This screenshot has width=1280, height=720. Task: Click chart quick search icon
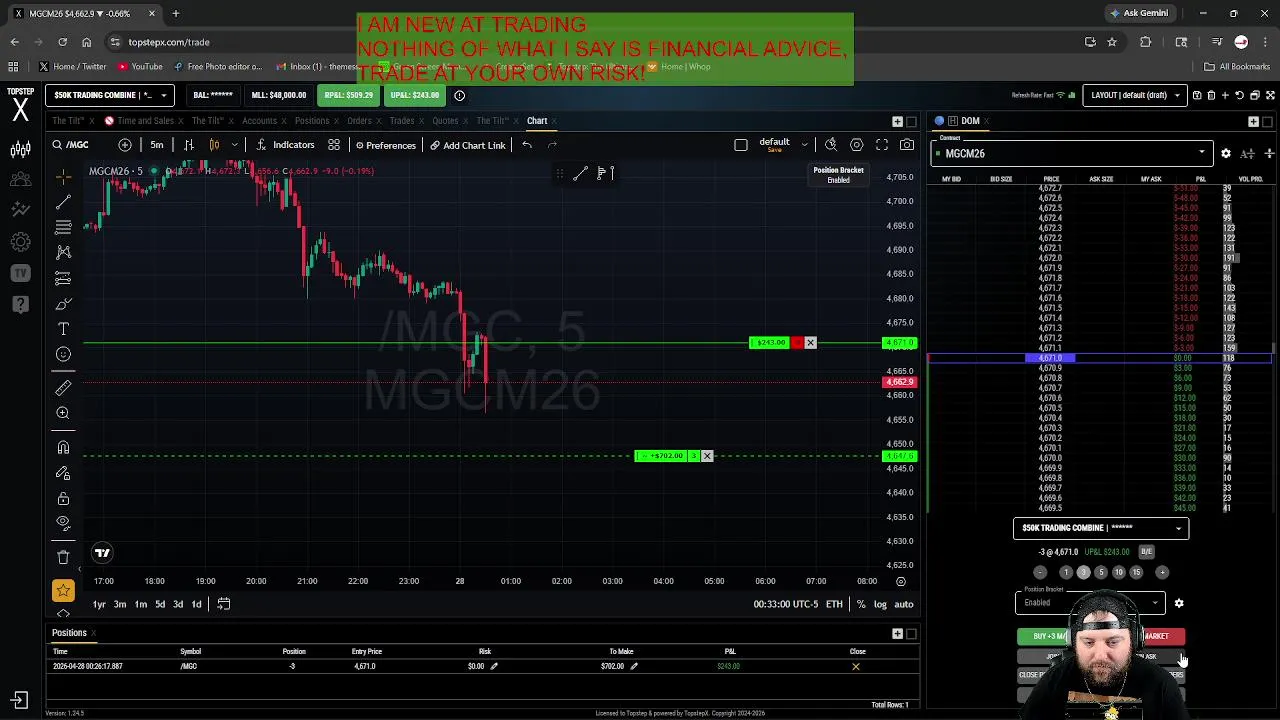[x=831, y=145]
